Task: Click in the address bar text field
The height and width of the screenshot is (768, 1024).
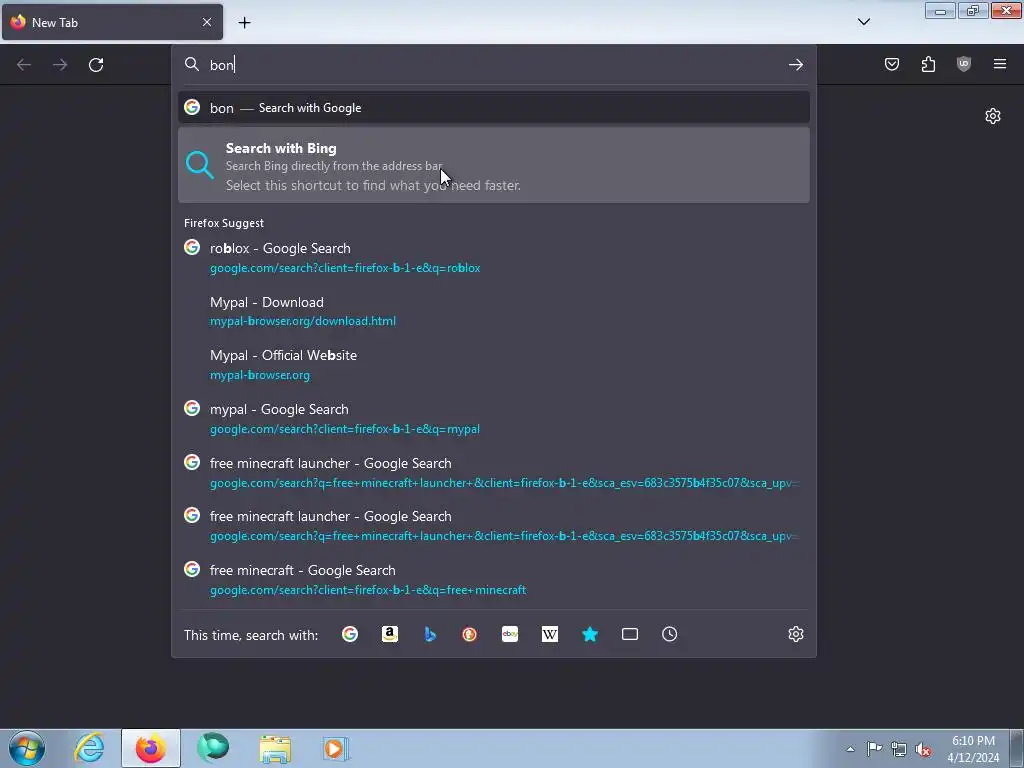Action: [x=493, y=65]
